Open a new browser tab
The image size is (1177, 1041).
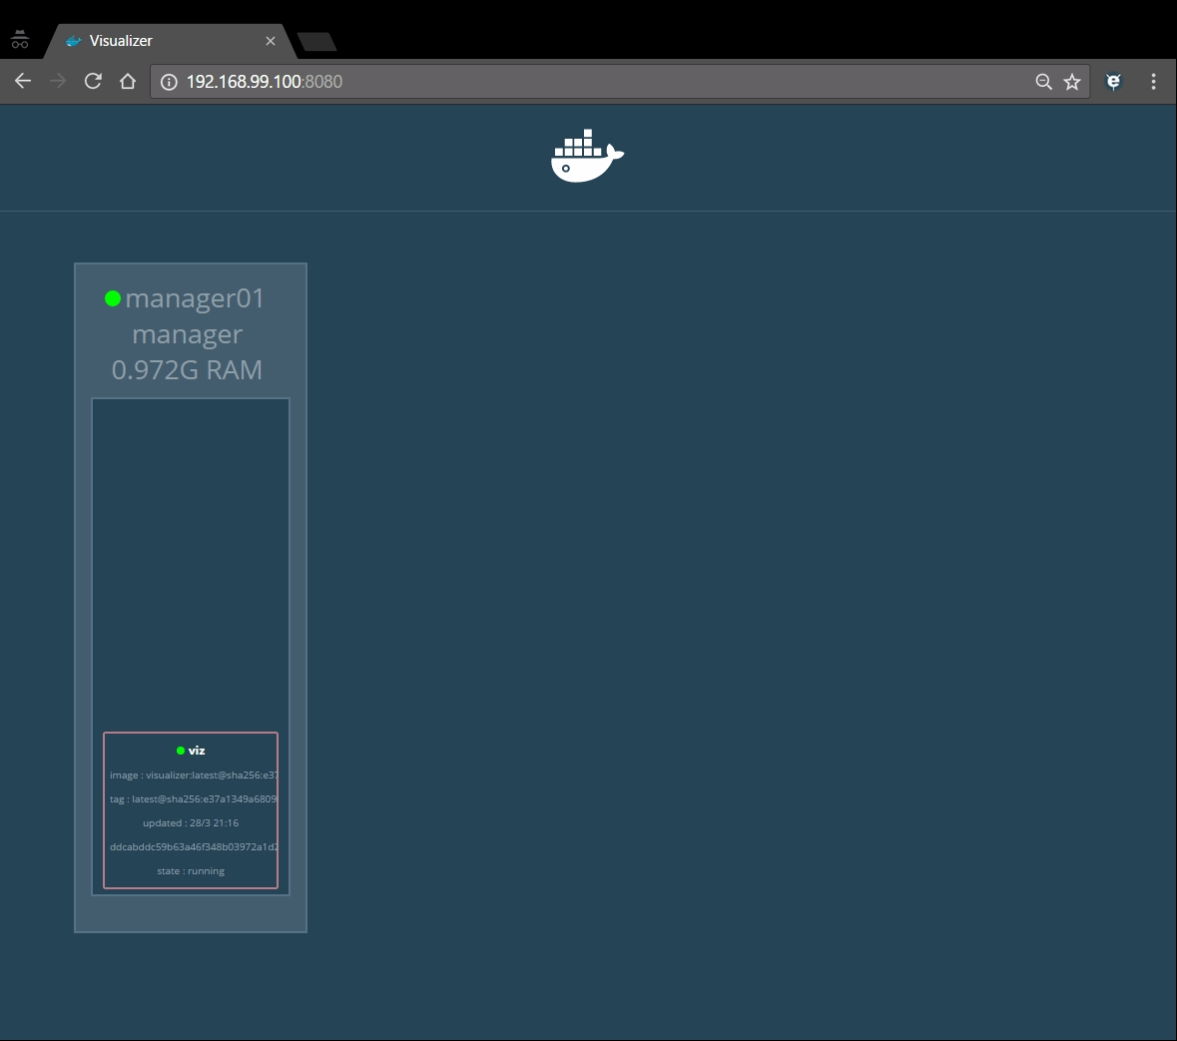click(x=317, y=42)
